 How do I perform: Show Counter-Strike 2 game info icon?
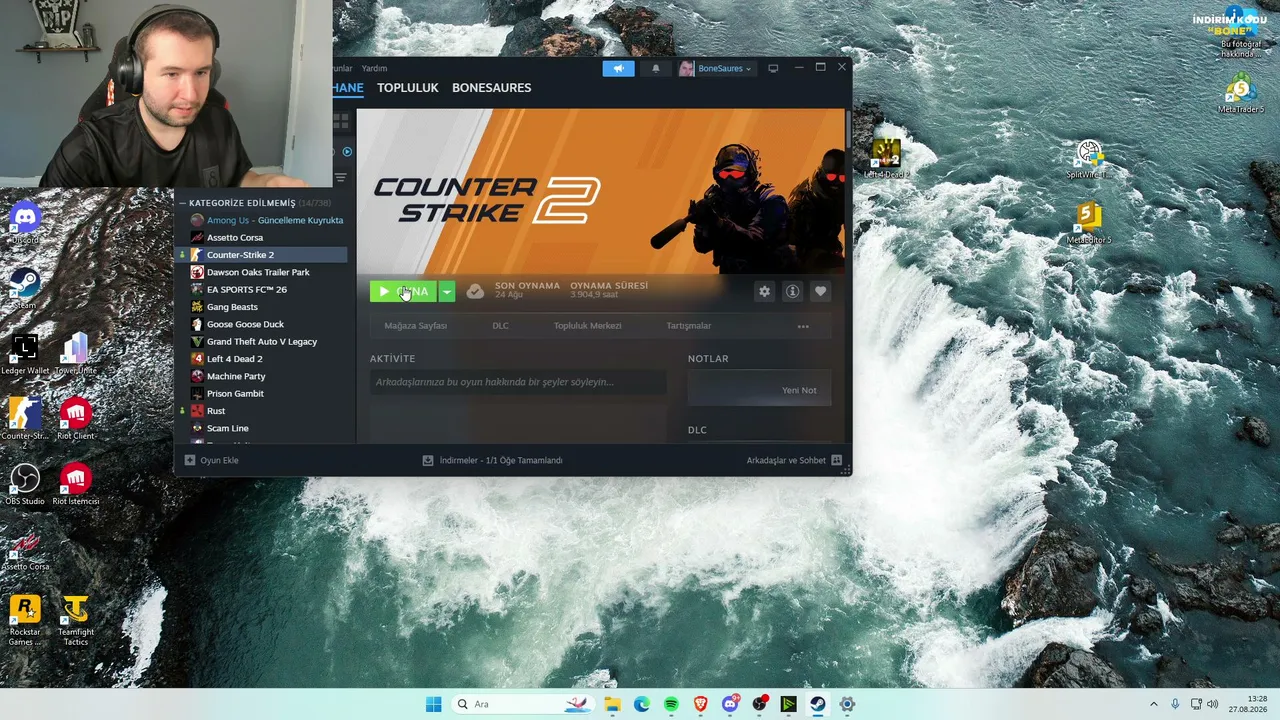(793, 291)
